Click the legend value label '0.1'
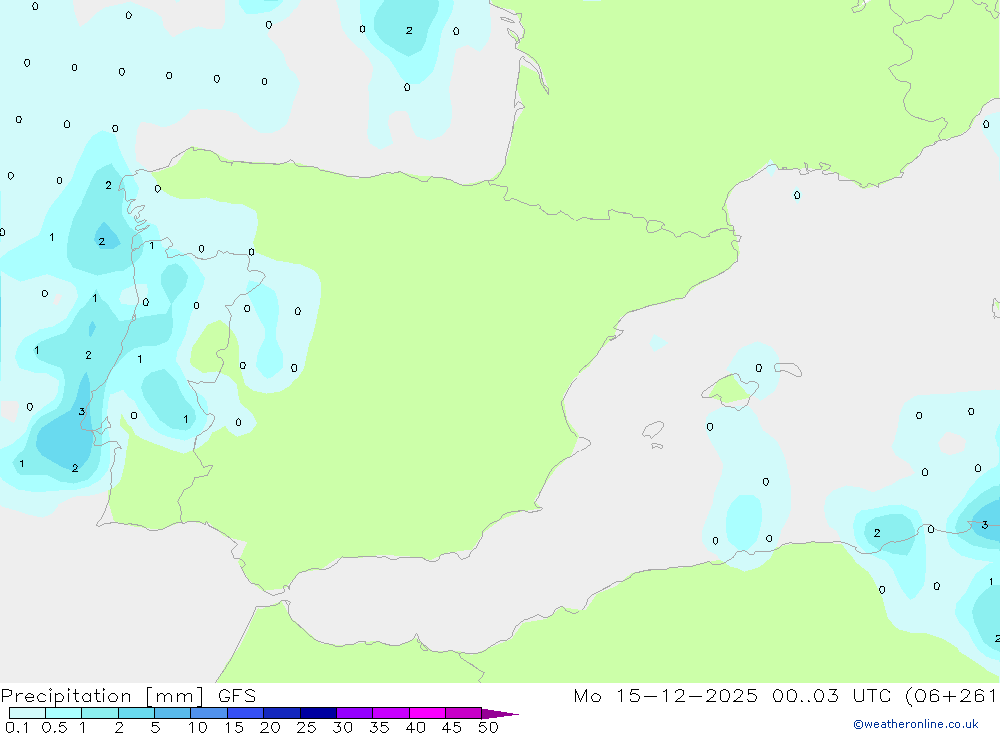The height and width of the screenshot is (733, 1000). point(17,727)
